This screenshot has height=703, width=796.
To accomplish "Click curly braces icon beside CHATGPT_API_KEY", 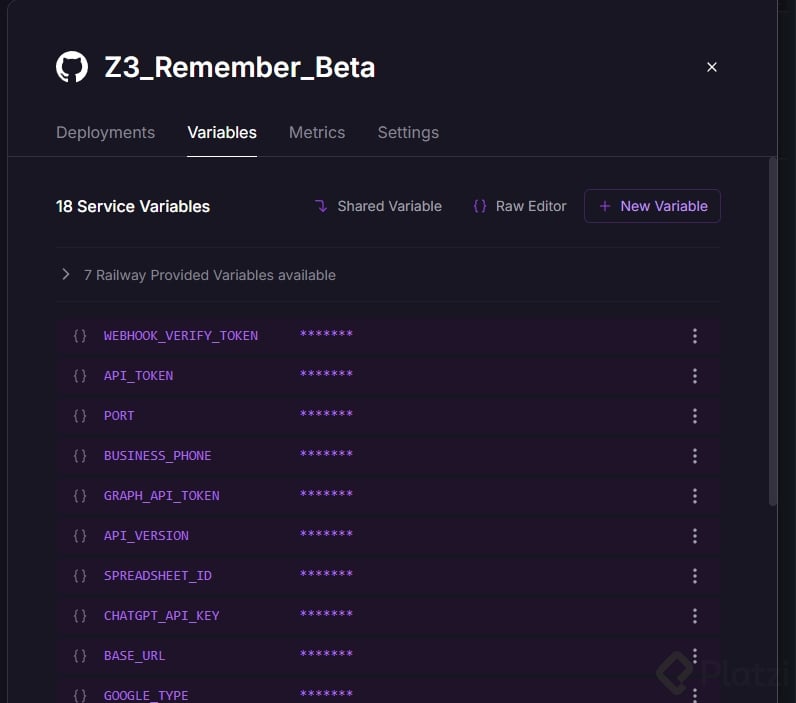I will point(80,616).
